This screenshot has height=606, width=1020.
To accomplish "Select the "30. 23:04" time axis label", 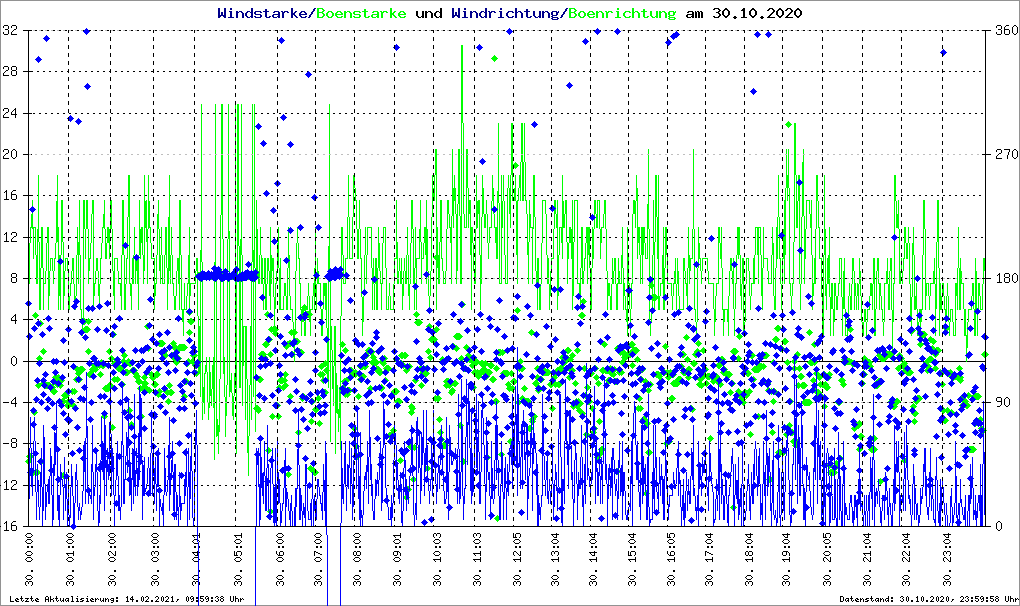I will tap(945, 561).
